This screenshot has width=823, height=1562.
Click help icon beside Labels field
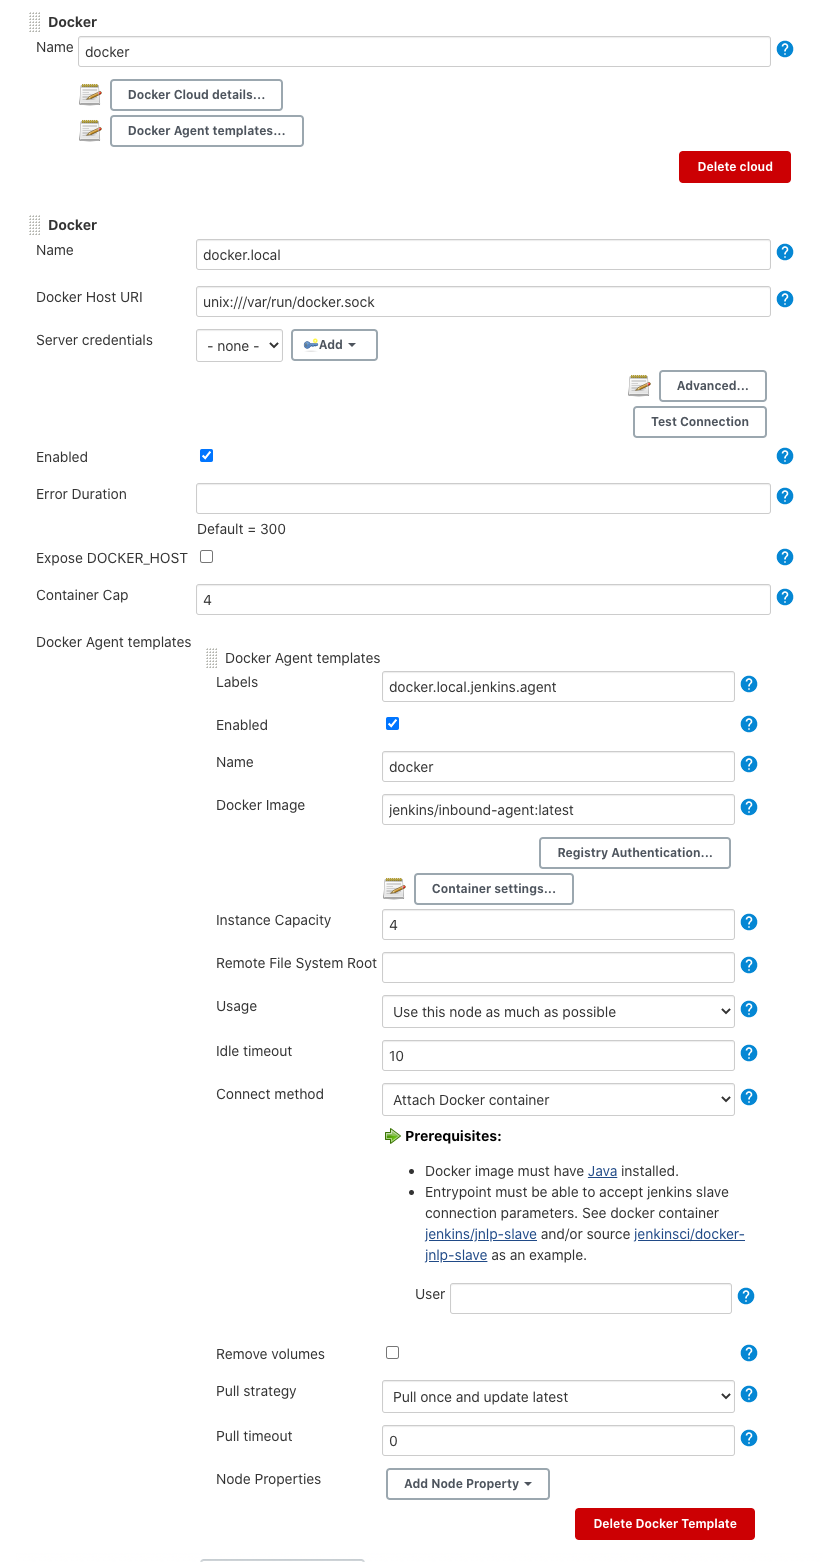click(x=749, y=684)
